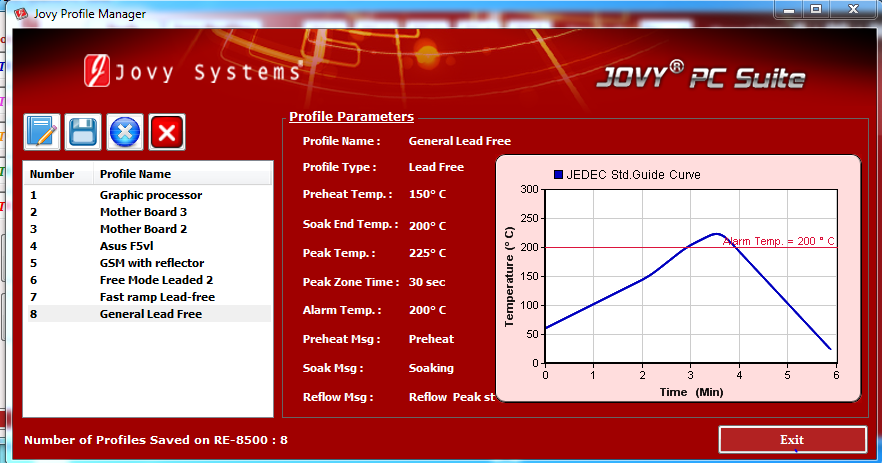Click the Number column header
This screenshot has width=882, height=463.
[x=58, y=174]
